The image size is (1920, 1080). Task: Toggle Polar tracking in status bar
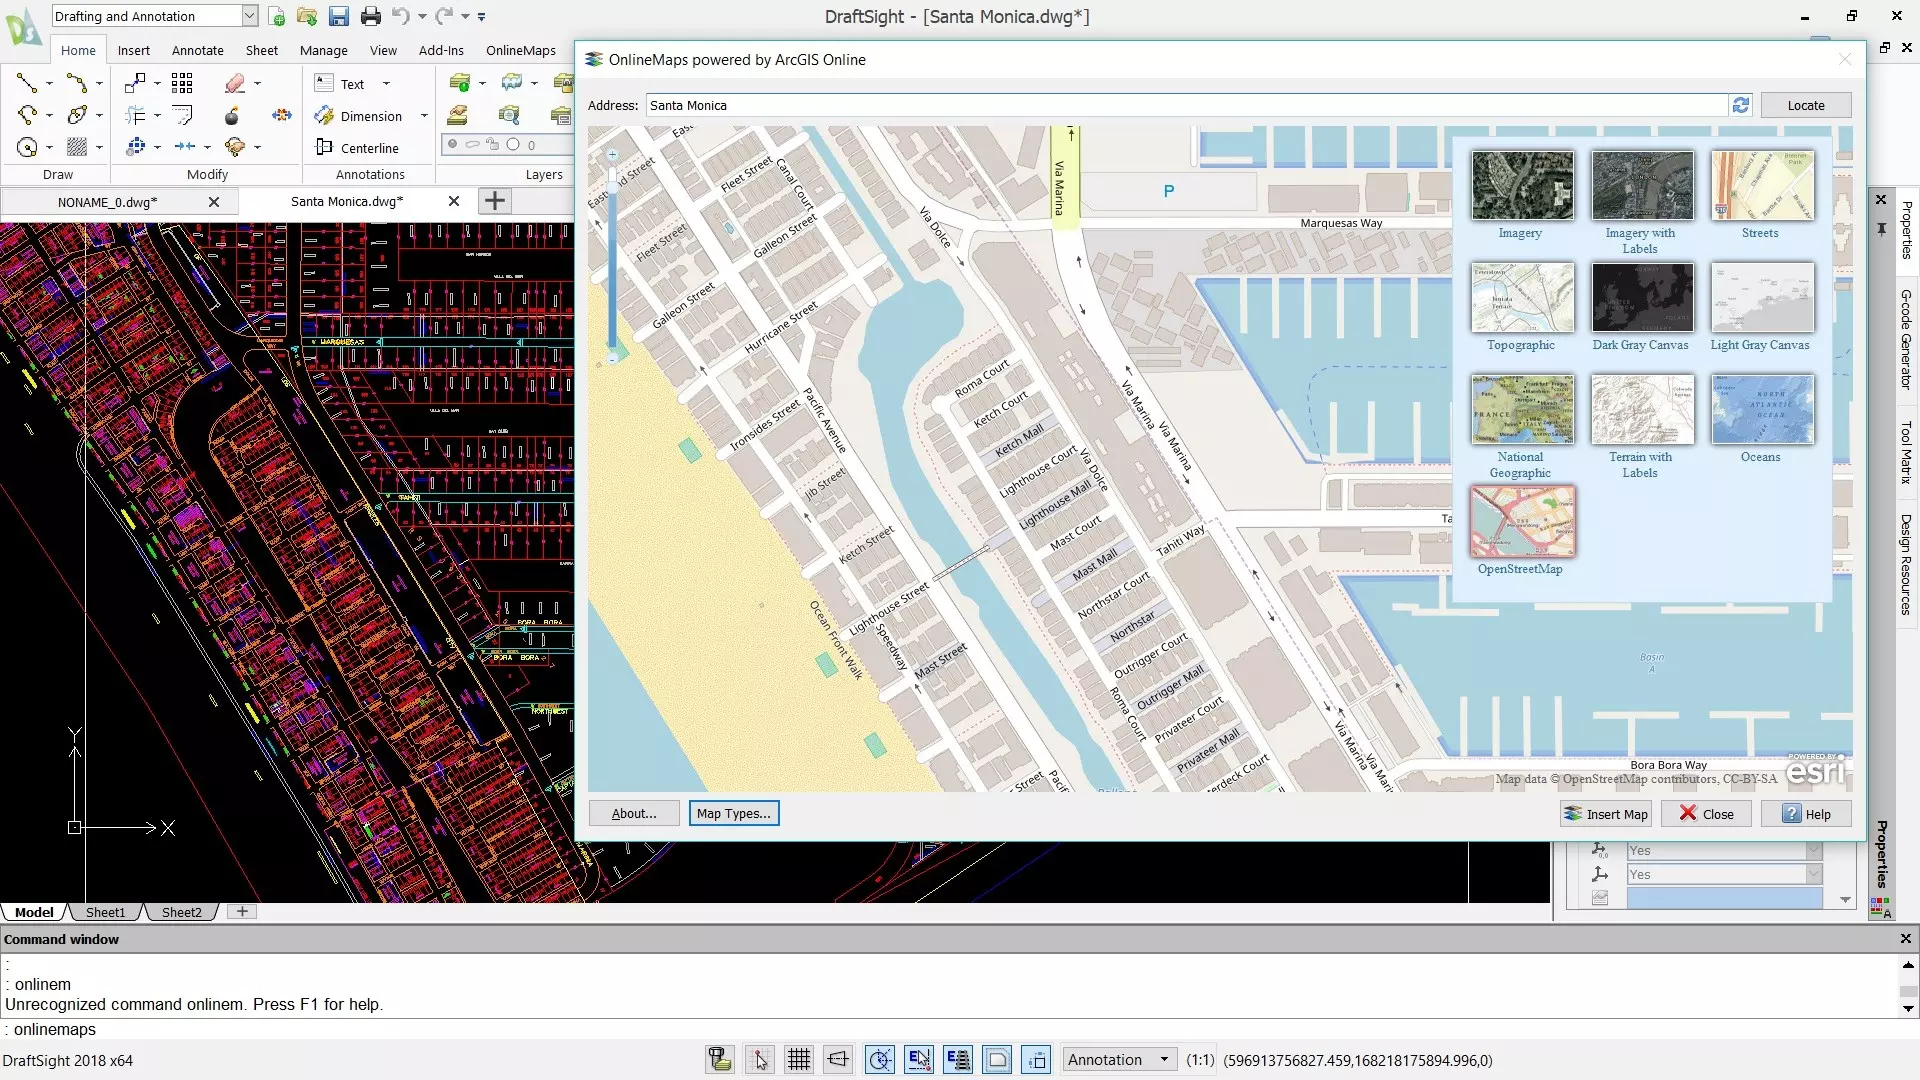(x=879, y=1059)
